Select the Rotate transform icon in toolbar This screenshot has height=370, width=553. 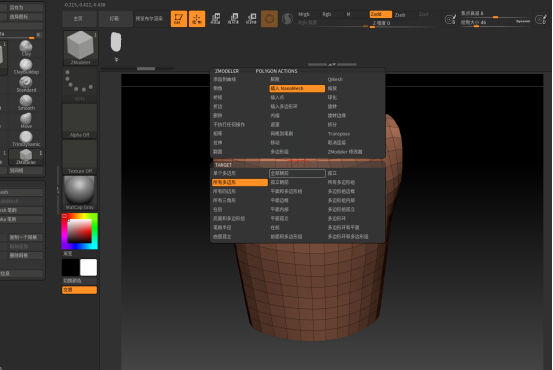[251, 19]
